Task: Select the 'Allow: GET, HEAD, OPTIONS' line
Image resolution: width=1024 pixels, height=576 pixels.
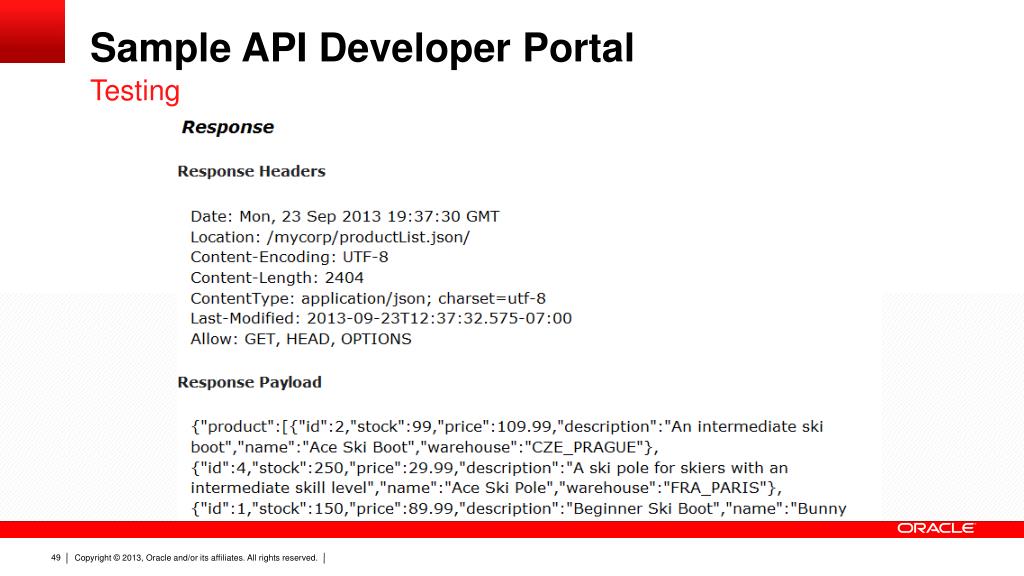Action: pyautogui.click(x=301, y=339)
